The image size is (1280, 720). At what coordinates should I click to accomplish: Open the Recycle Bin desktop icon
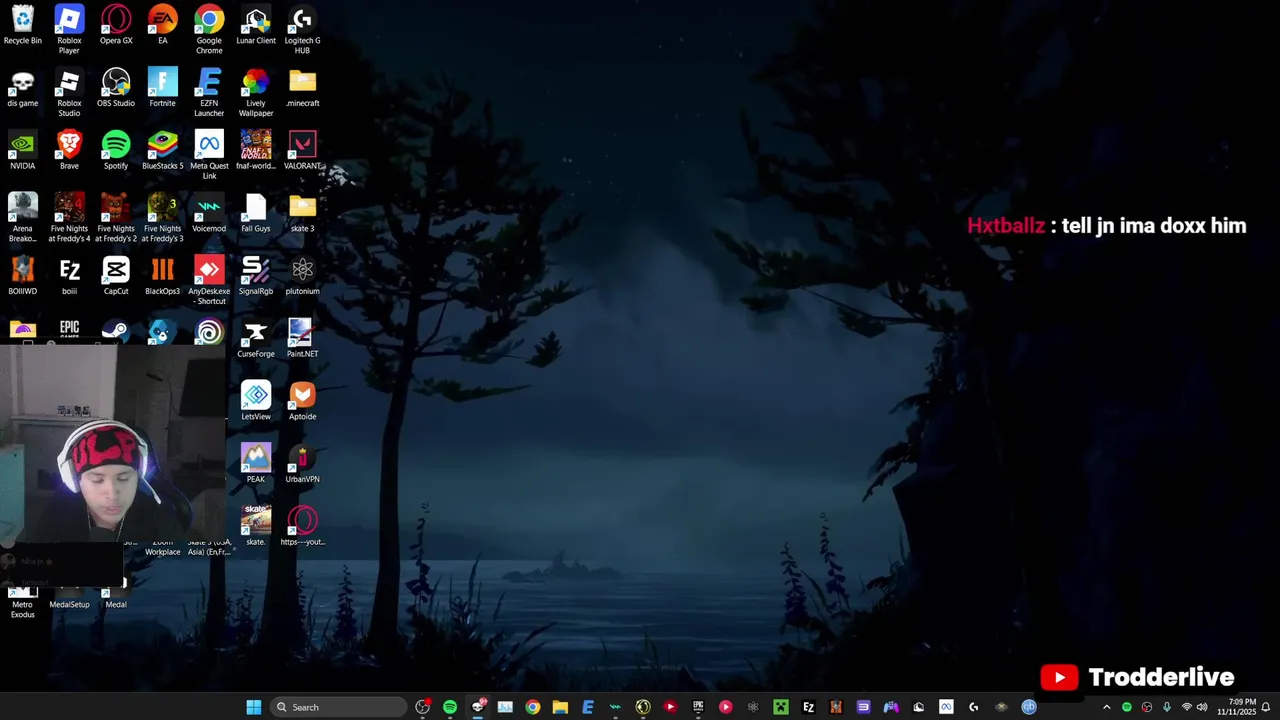(x=22, y=26)
